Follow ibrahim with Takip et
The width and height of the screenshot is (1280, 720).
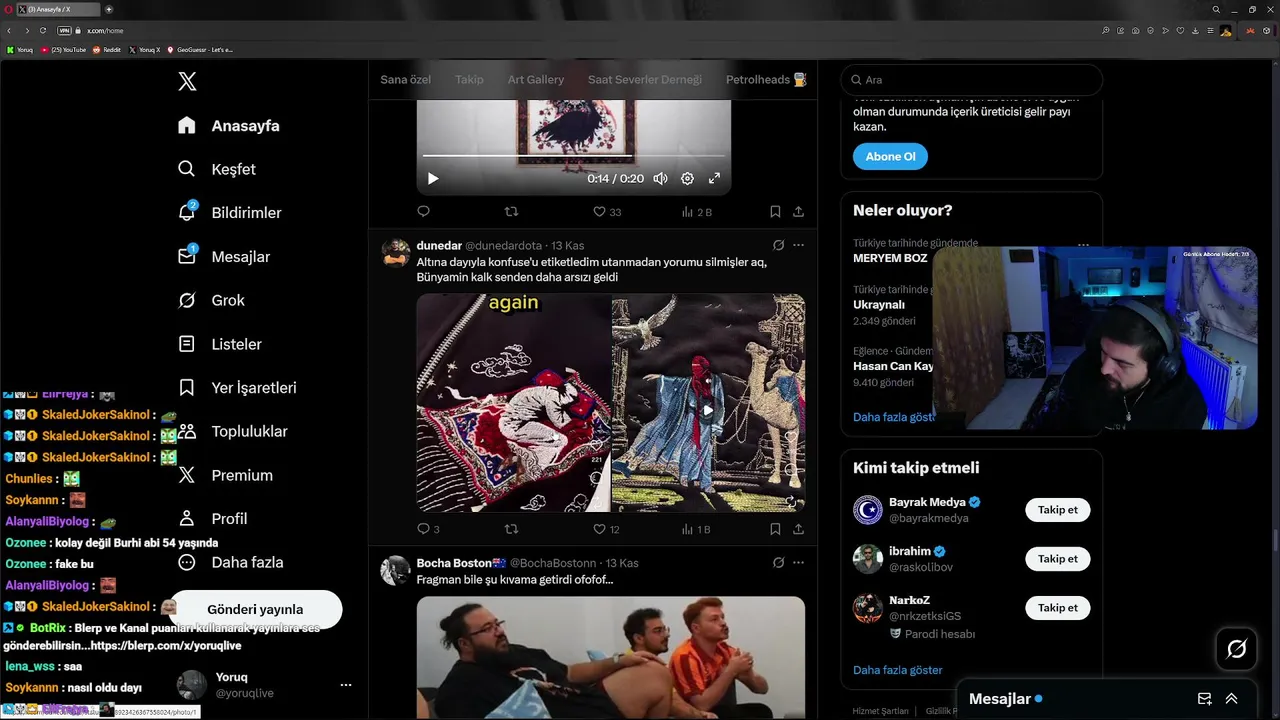1058,559
